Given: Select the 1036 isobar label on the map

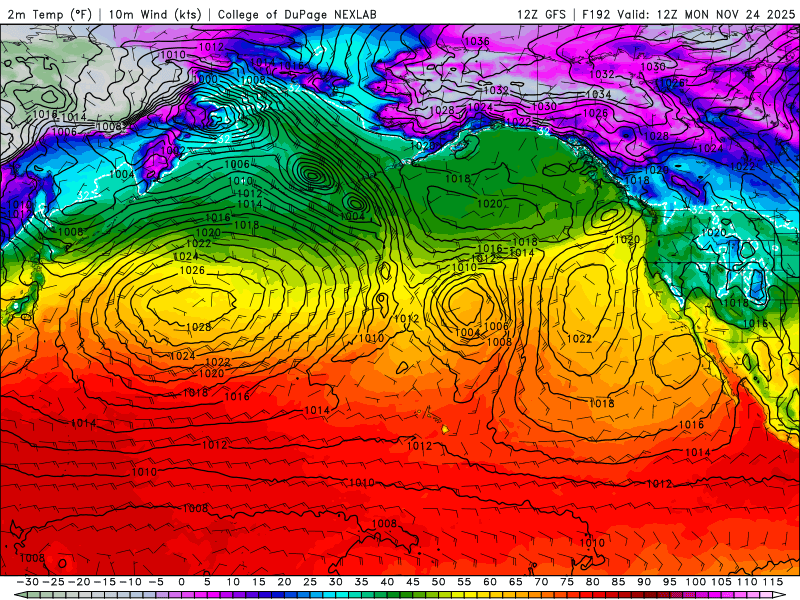Looking at the screenshot, I should coord(477,41).
